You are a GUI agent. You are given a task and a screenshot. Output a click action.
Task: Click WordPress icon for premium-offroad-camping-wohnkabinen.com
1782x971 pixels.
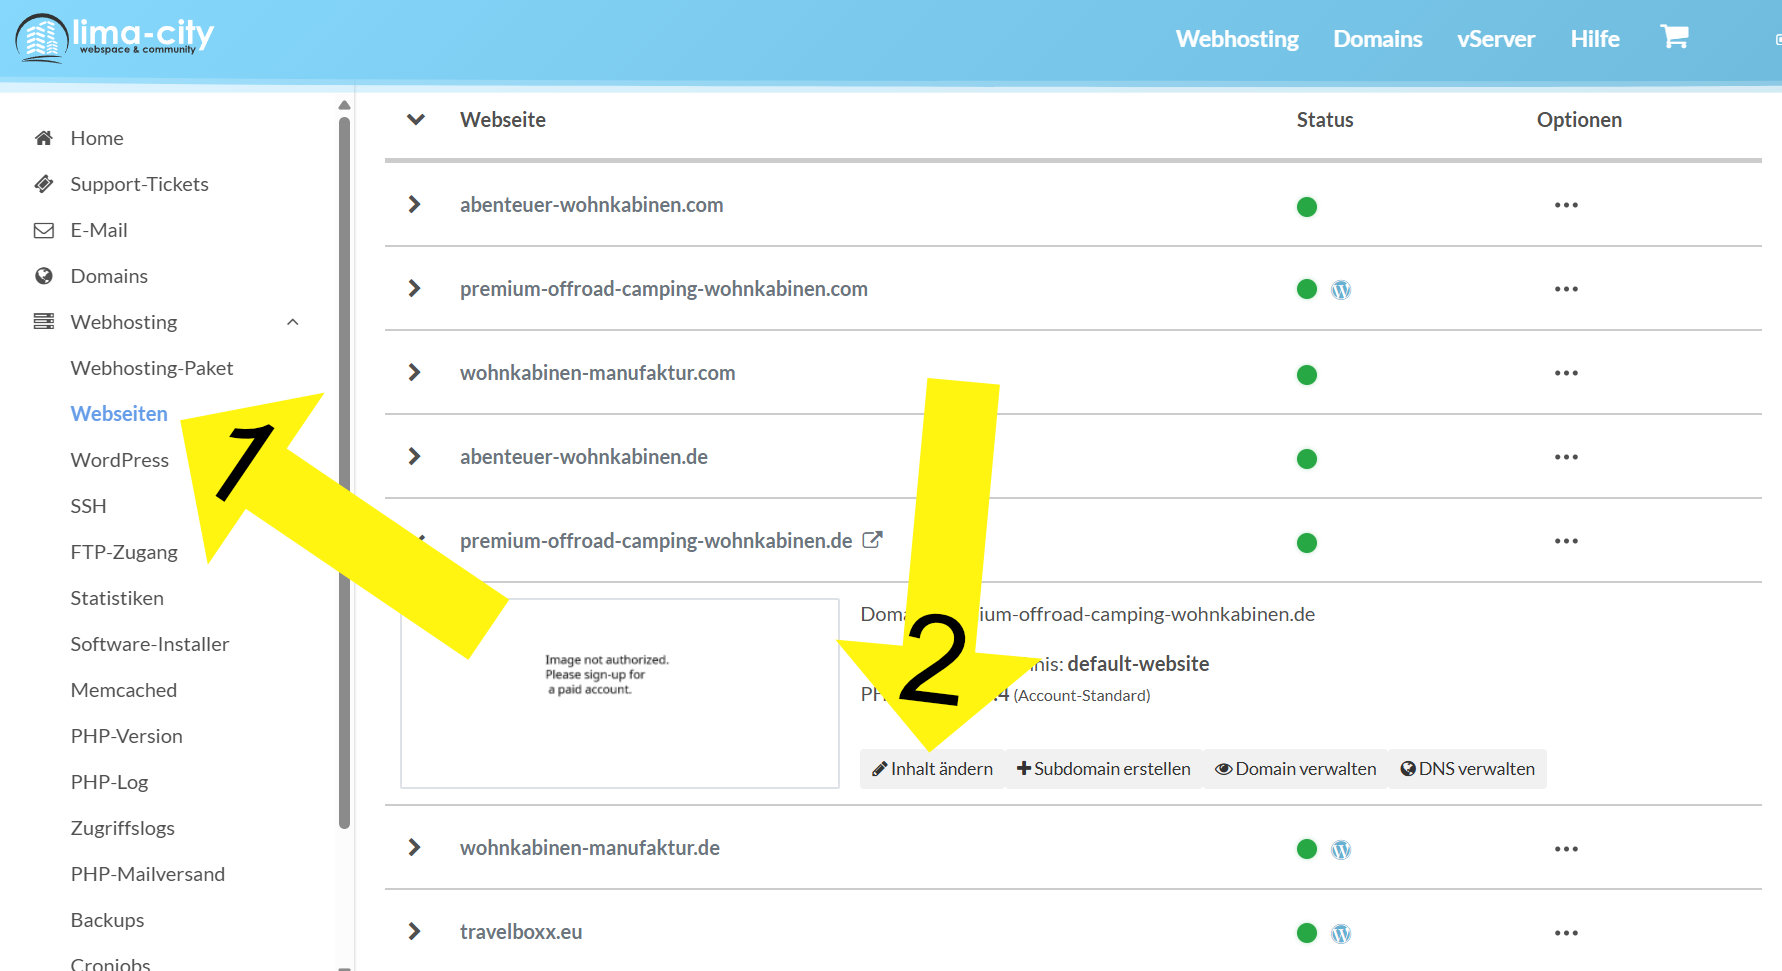(1340, 290)
